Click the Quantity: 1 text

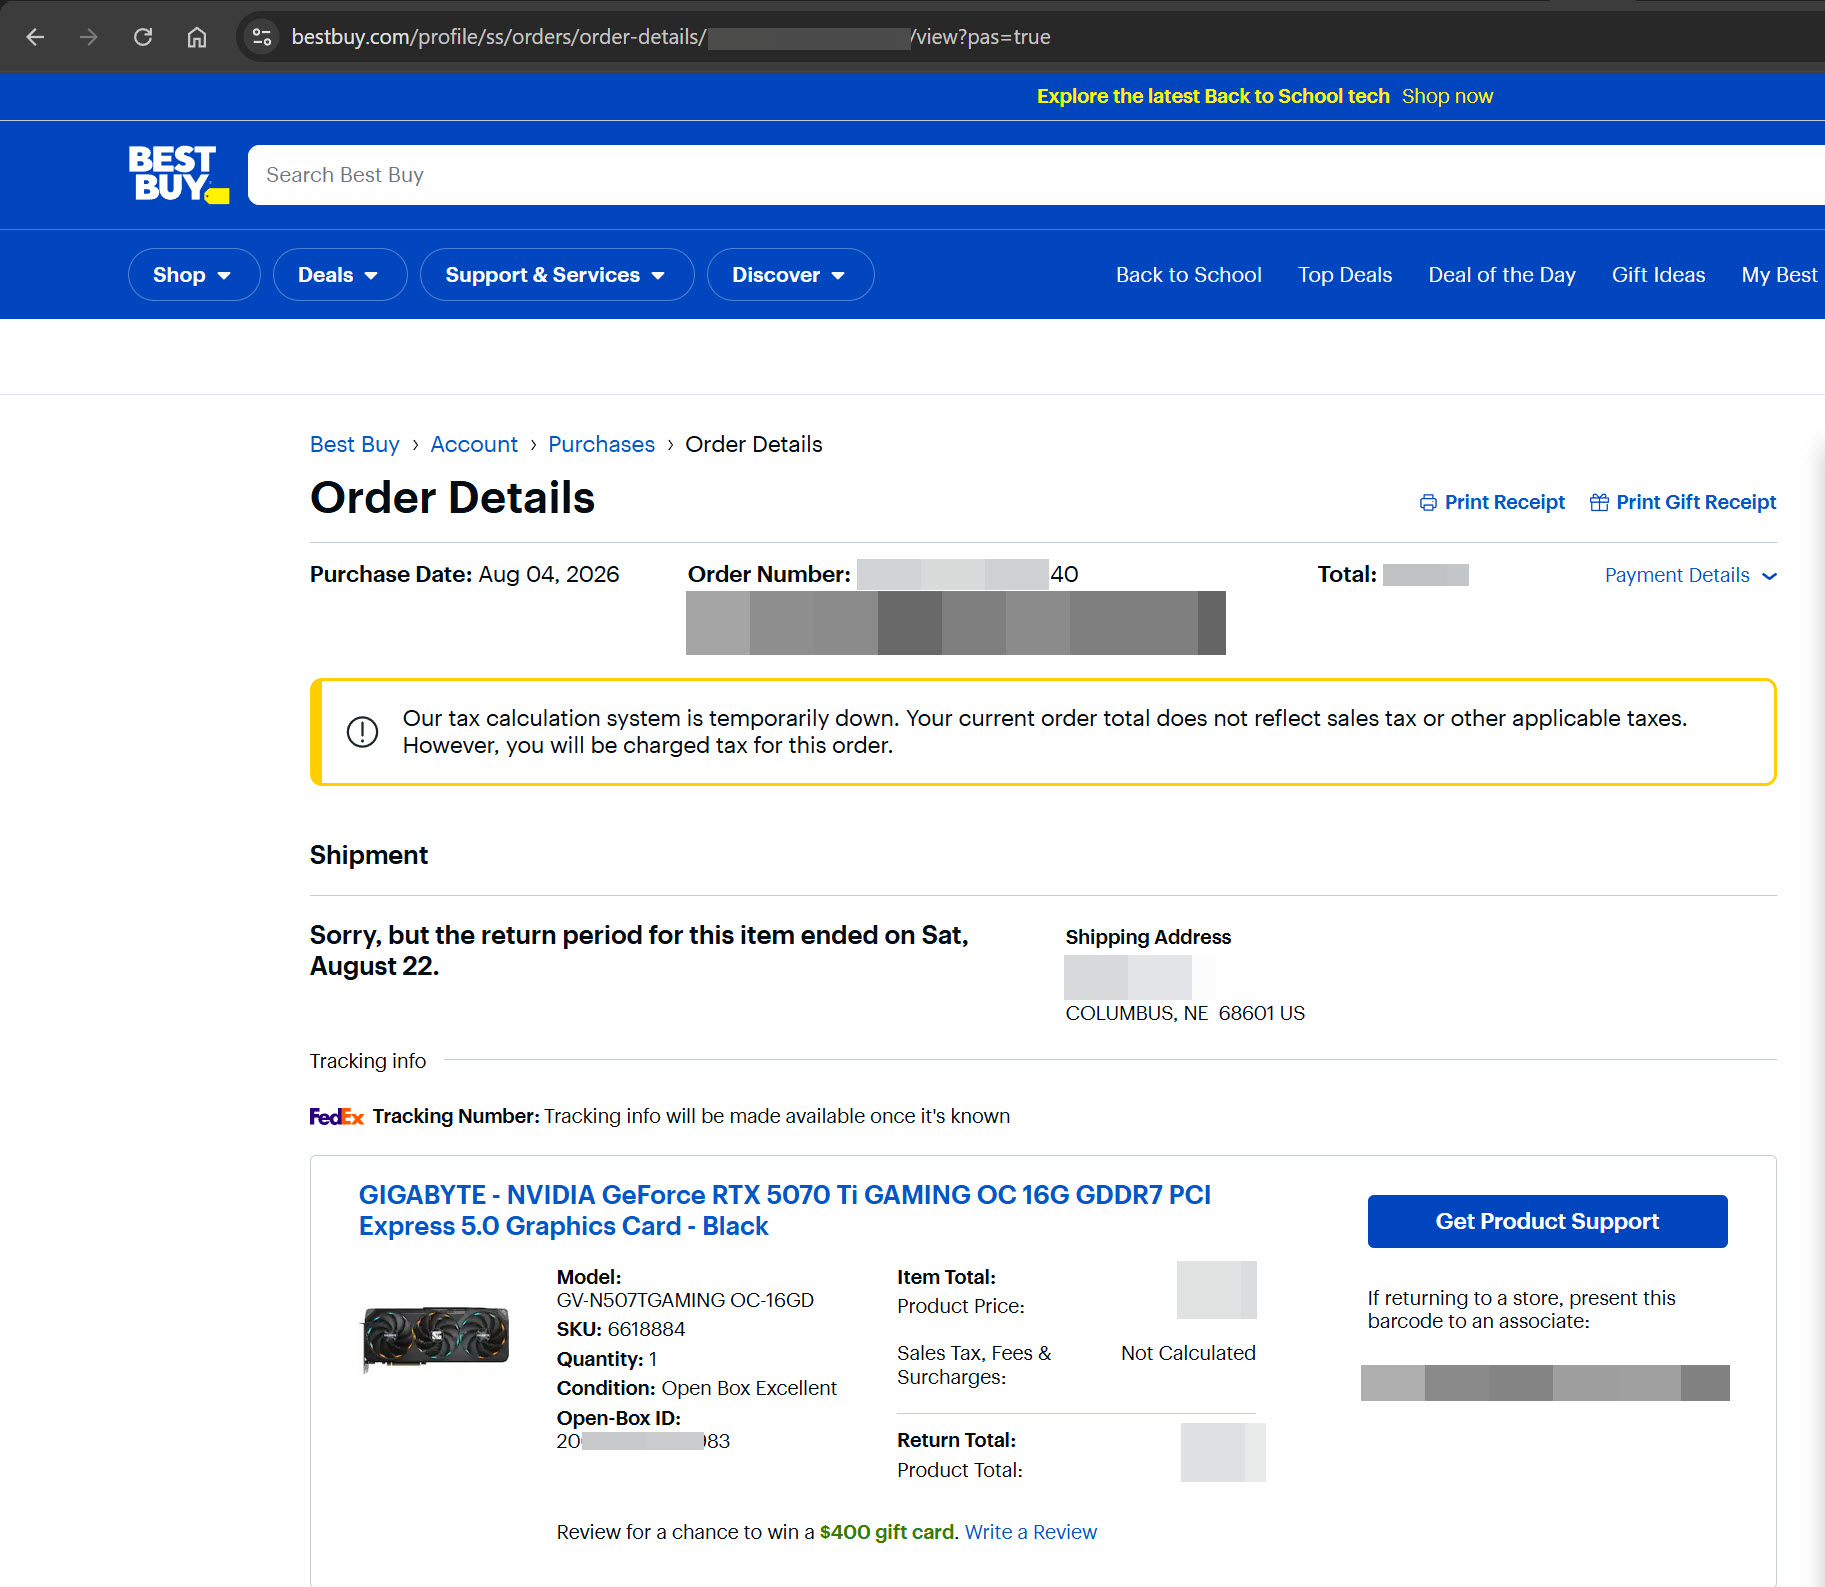pyautogui.click(x=607, y=1359)
